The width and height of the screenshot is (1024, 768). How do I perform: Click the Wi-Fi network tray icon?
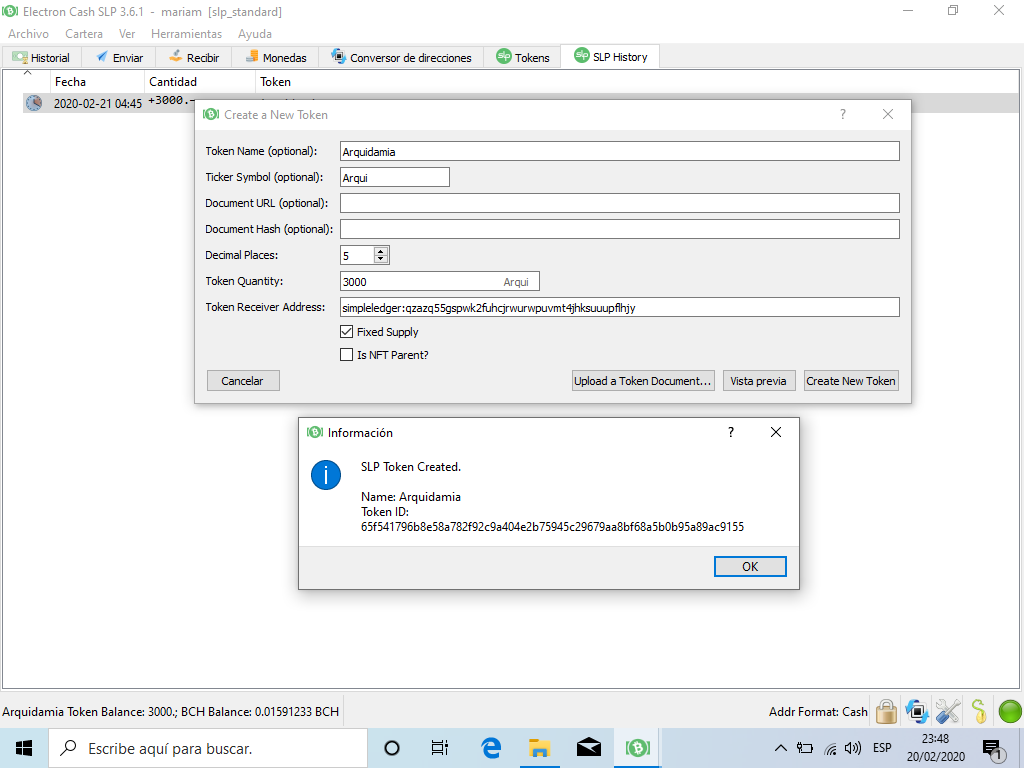coord(830,749)
